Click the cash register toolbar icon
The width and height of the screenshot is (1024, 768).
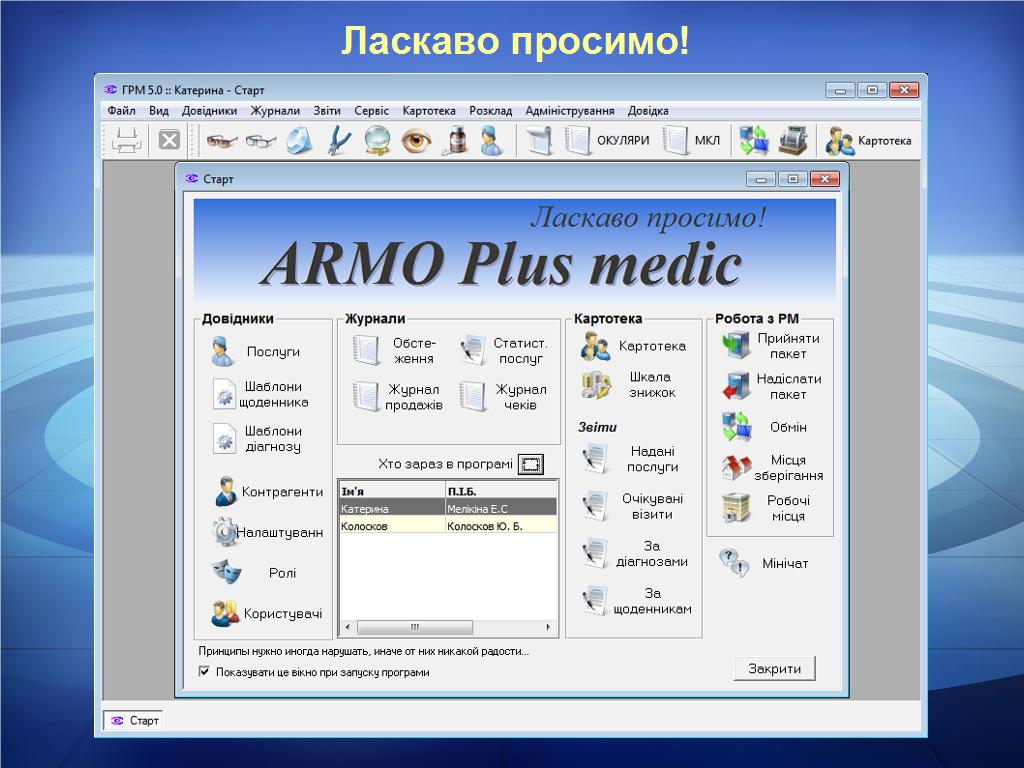coord(793,141)
